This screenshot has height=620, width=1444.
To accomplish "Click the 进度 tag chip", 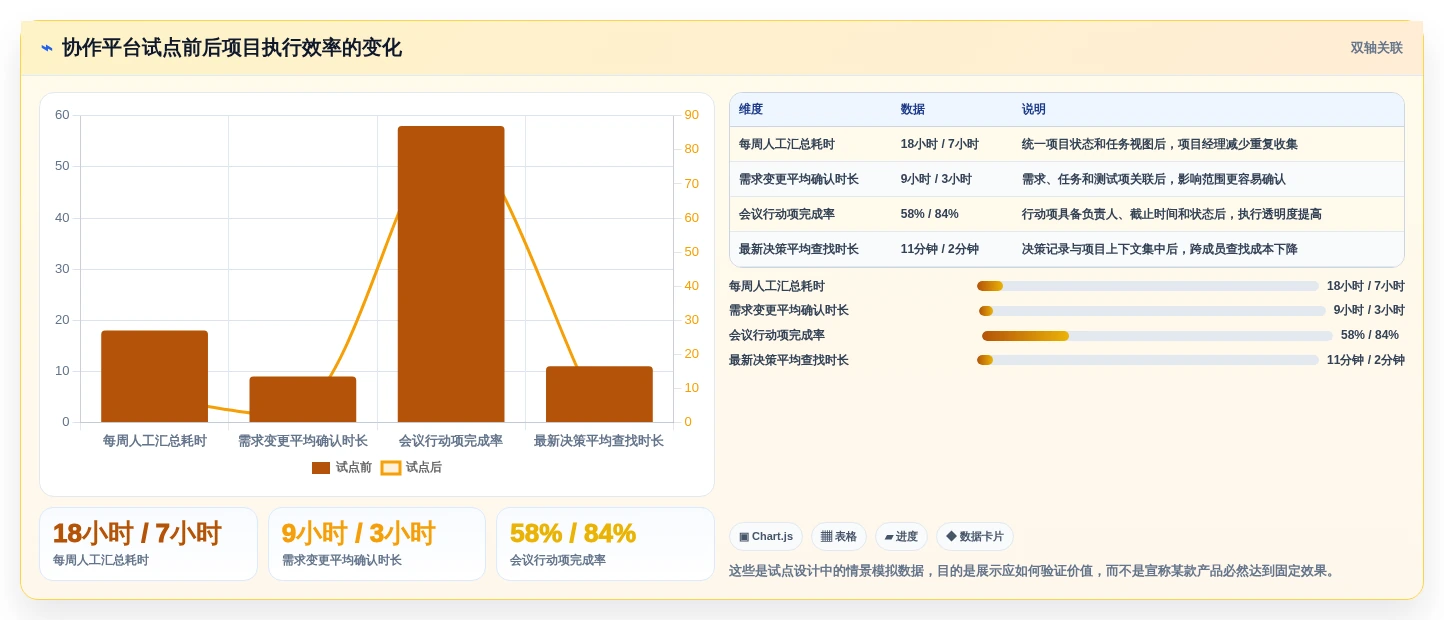I will tap(901, 537).
